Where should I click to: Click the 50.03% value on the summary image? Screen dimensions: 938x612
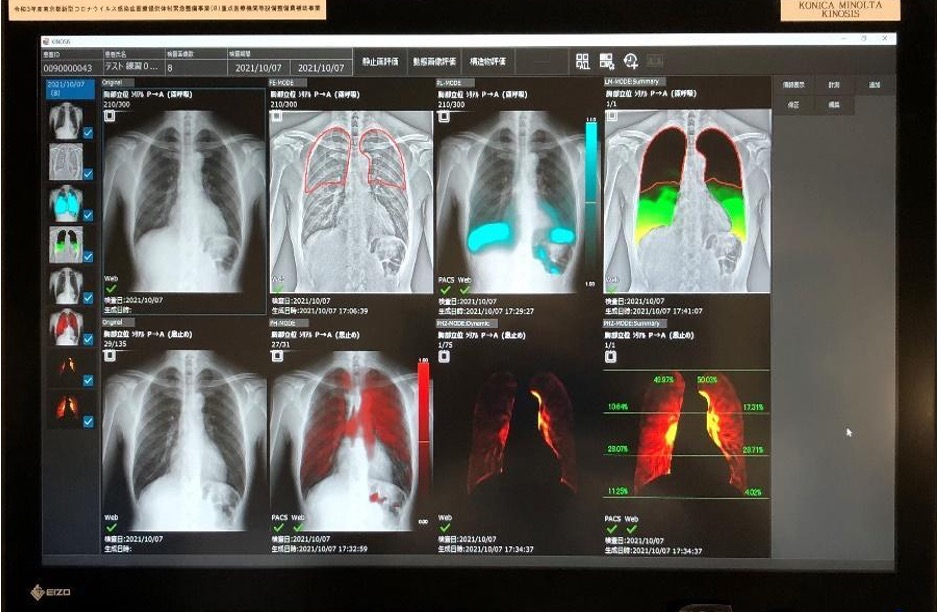[x=707, y=380]
